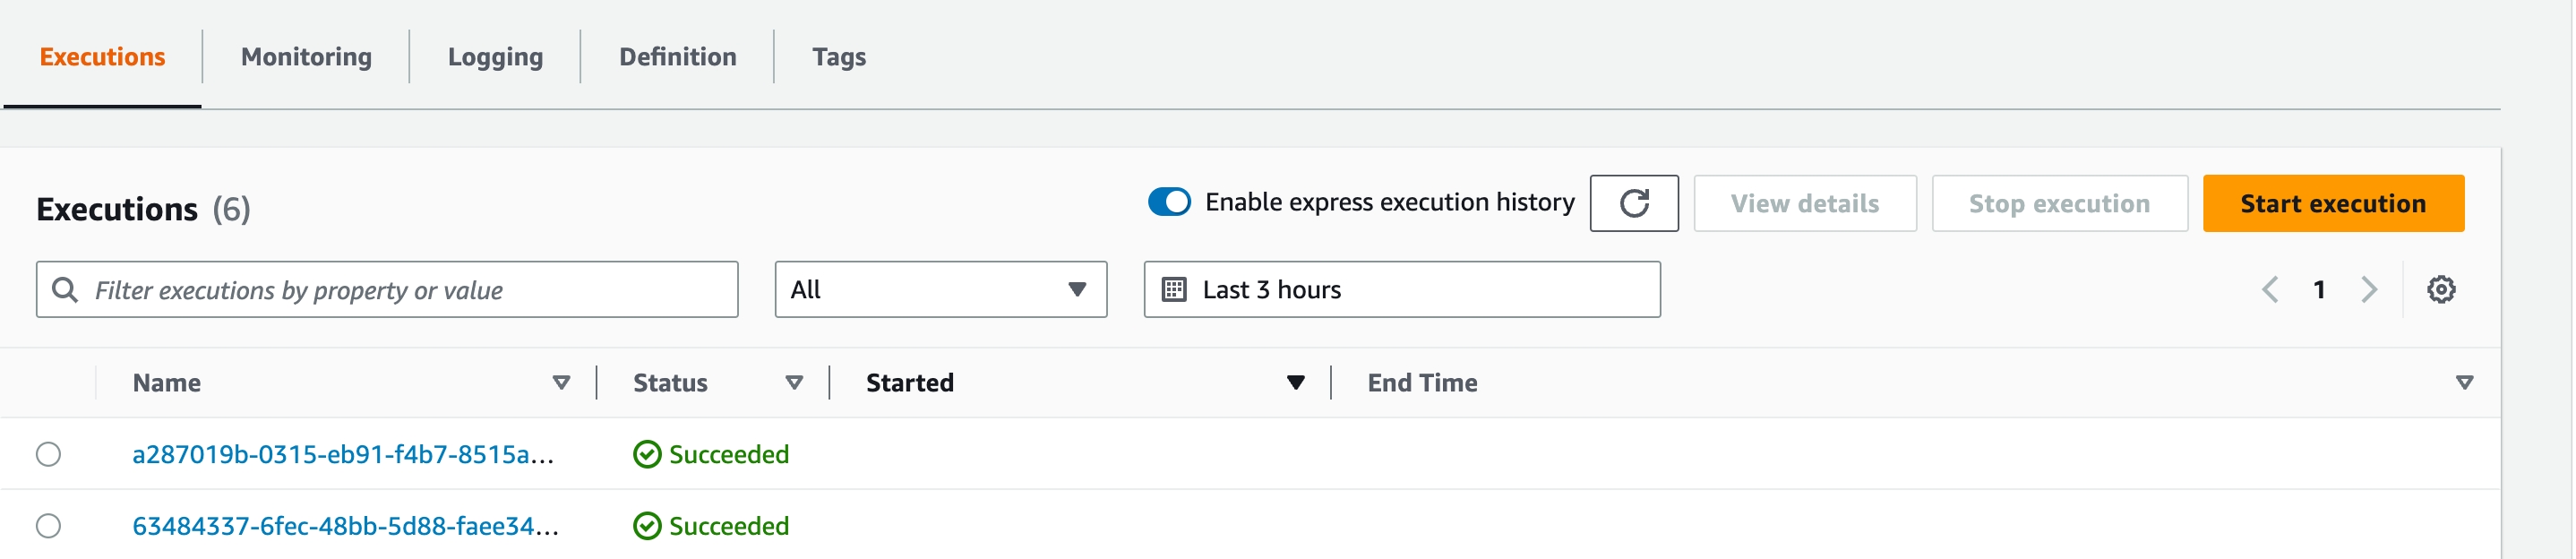Viewport: 2576px width, 559px height.
Task: Switch to the Definition tab
Action: click(x=677, y=57)
